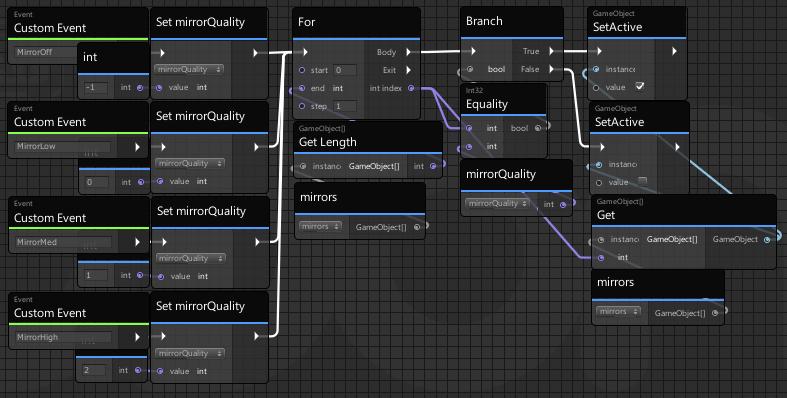Edit the -1 integer literal field

pos(95,87)
